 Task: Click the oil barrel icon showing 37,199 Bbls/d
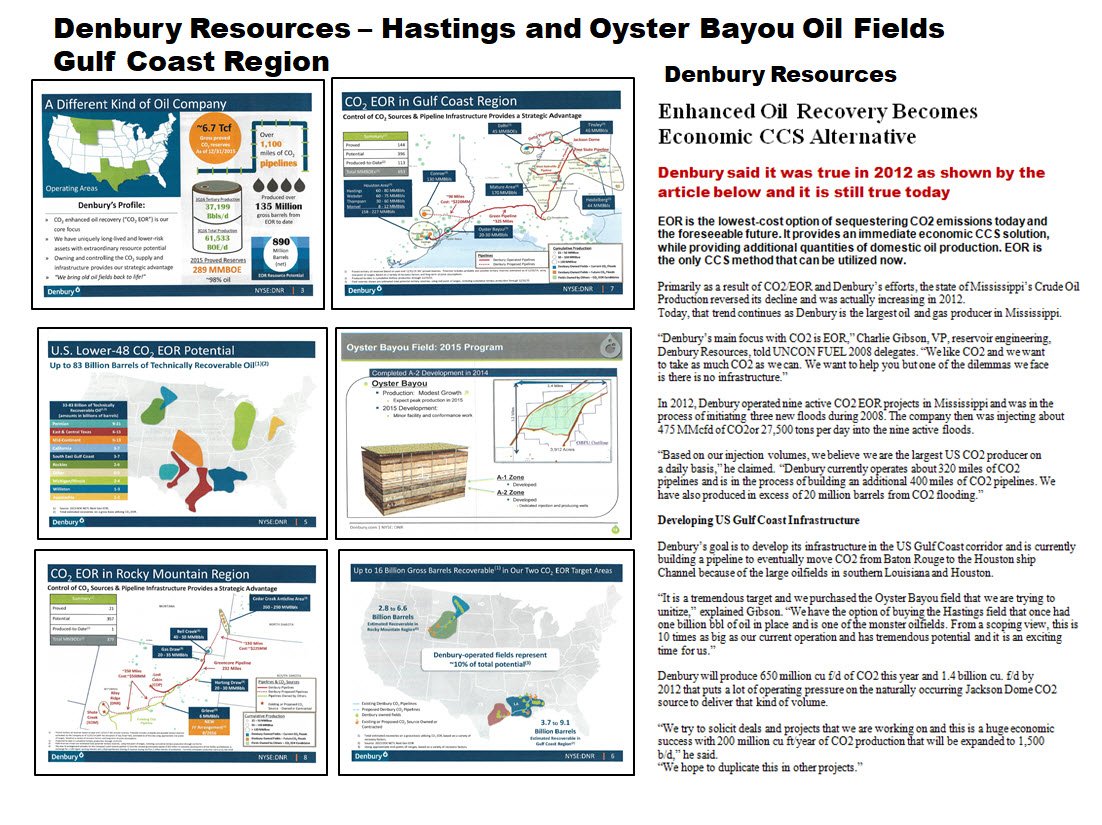pyautogui.click(x=217, y=216)
